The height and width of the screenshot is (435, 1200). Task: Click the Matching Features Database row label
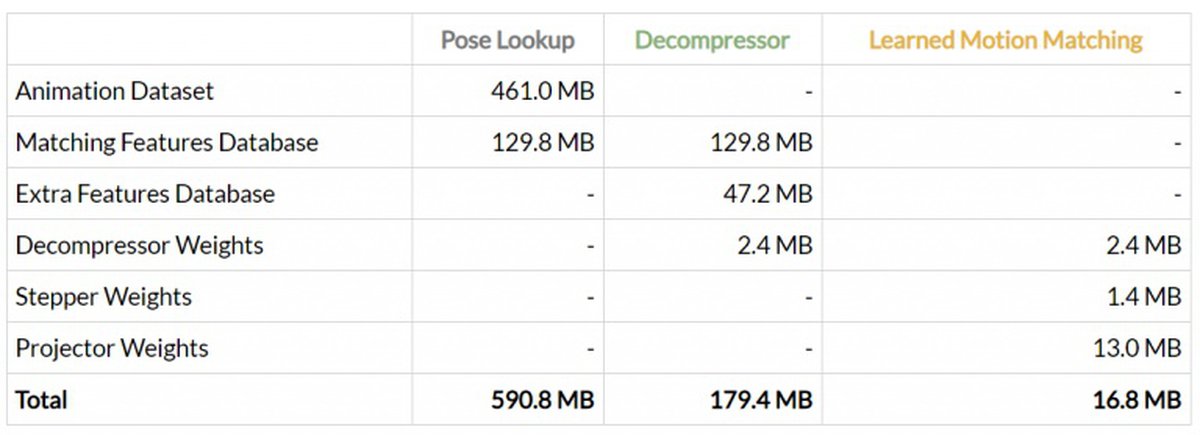tap(167, 143)
